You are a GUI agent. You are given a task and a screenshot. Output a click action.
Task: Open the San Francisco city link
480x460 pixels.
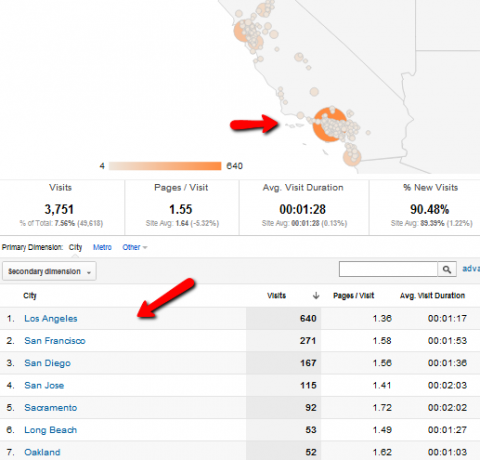click(x=55, y=341)
